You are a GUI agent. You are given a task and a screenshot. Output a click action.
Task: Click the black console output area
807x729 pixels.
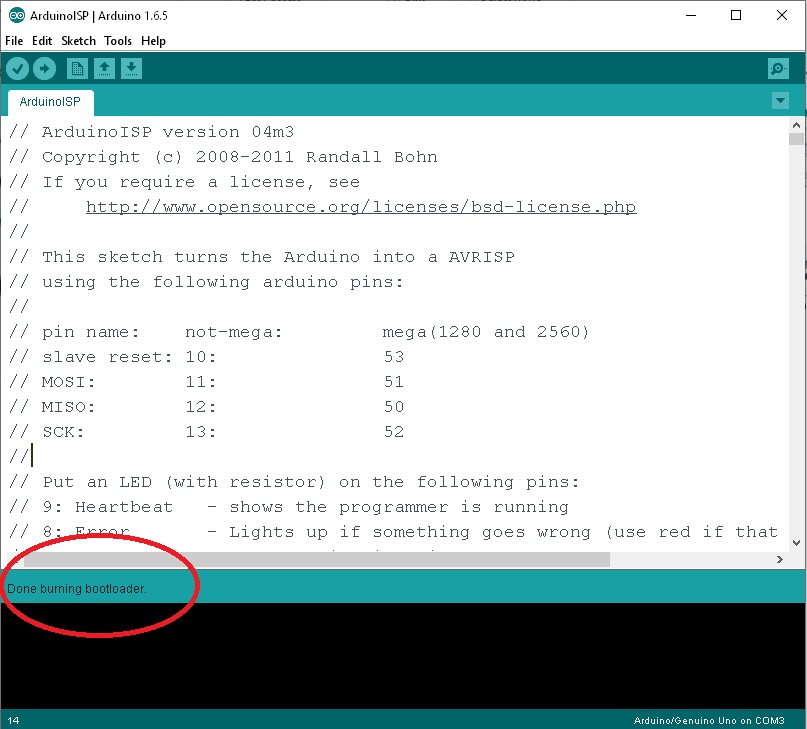[x=403, y=656]
